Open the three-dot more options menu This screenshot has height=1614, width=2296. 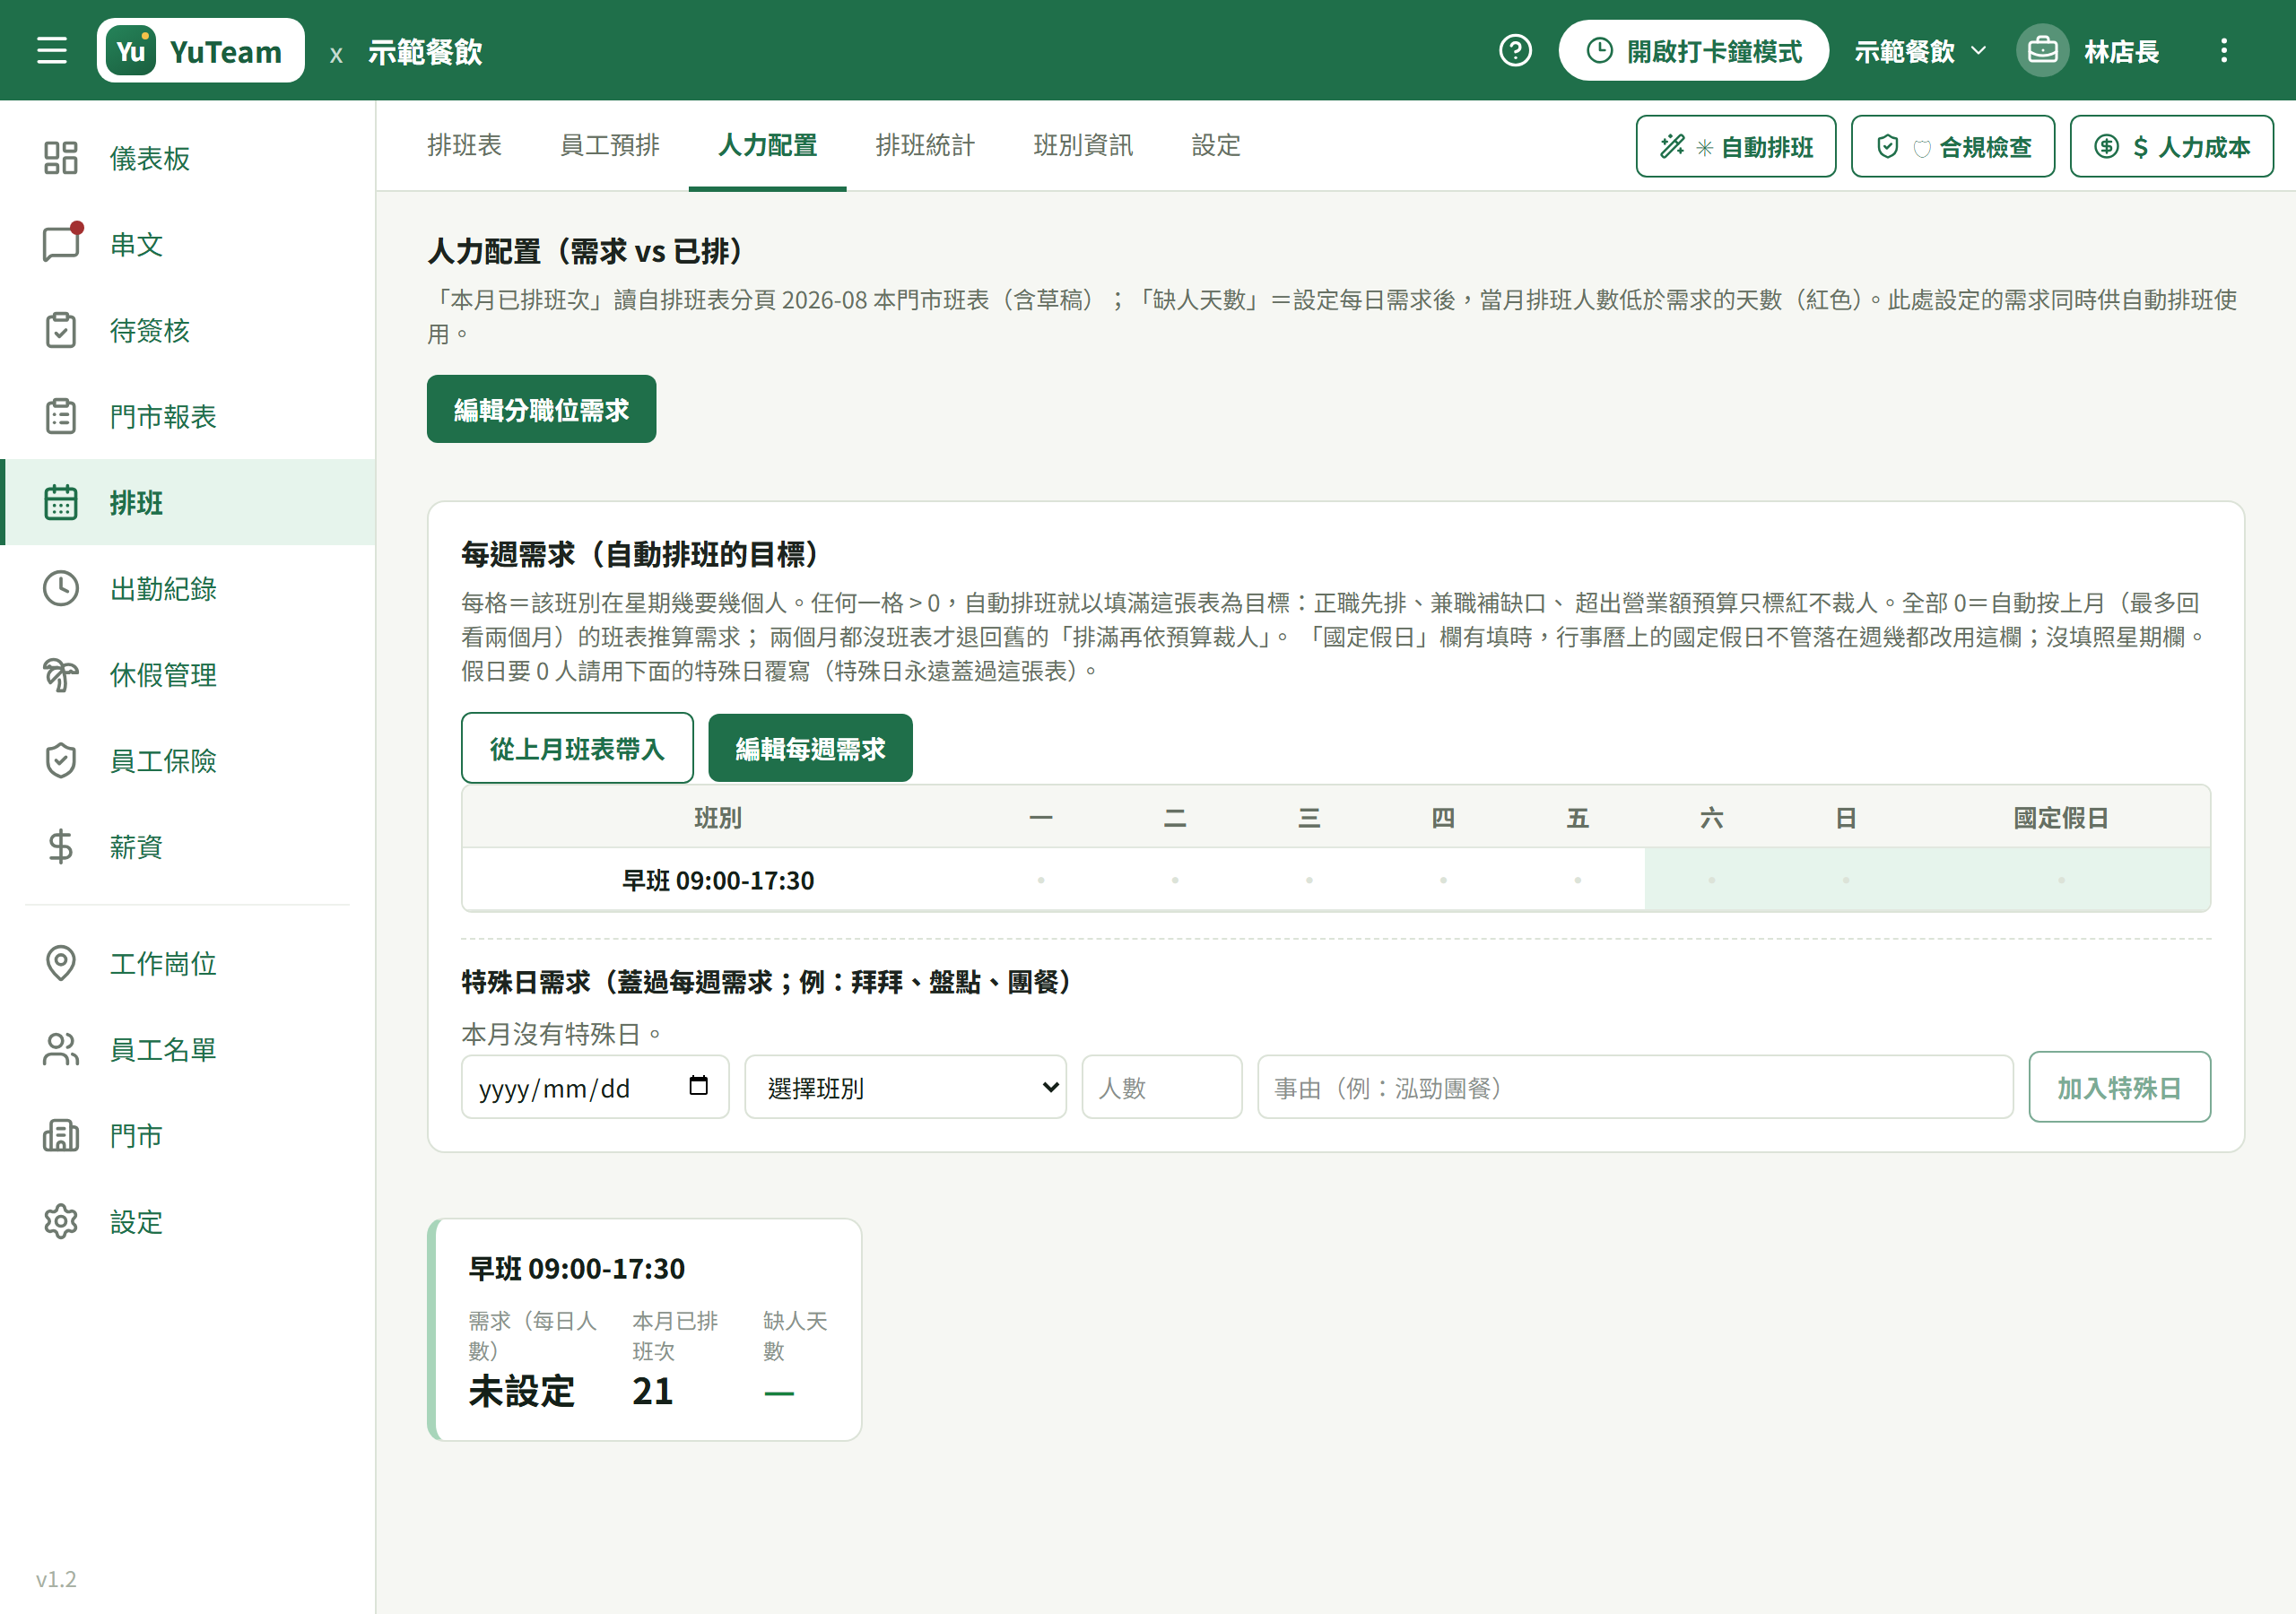2224,50
